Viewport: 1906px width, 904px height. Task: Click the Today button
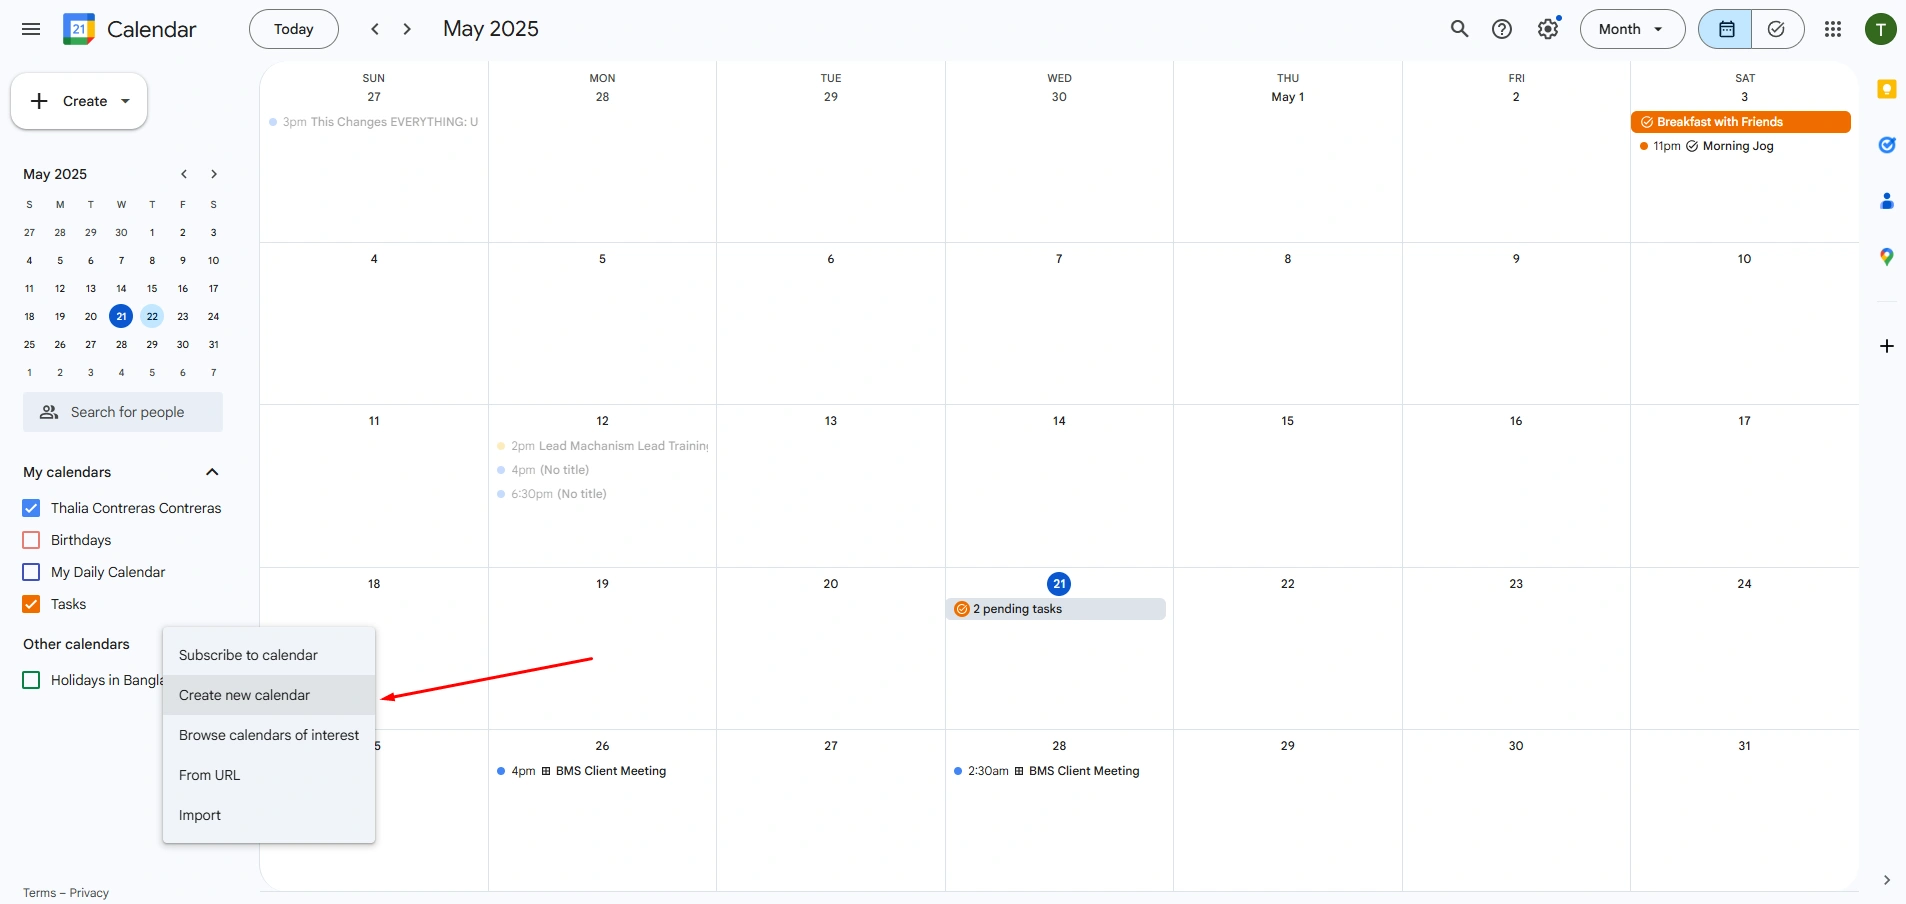point(293,29)
